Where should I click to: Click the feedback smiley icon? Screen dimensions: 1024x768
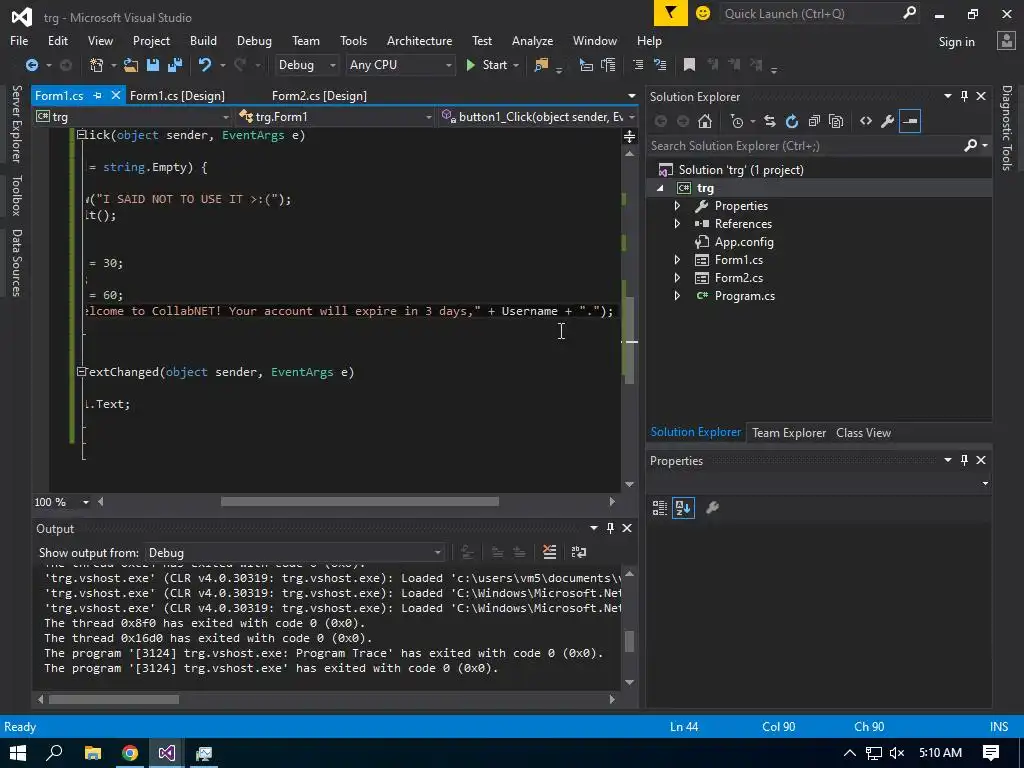coord(703,13)
